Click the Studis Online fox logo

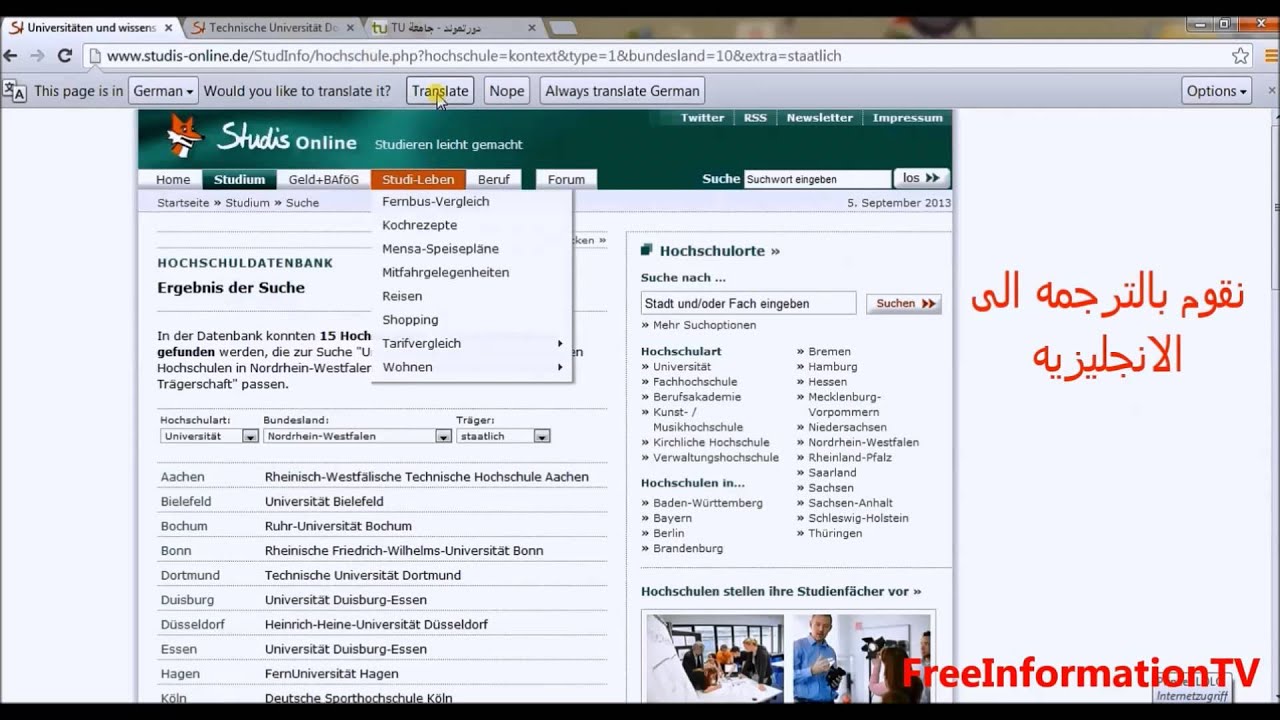coord(184,137)
